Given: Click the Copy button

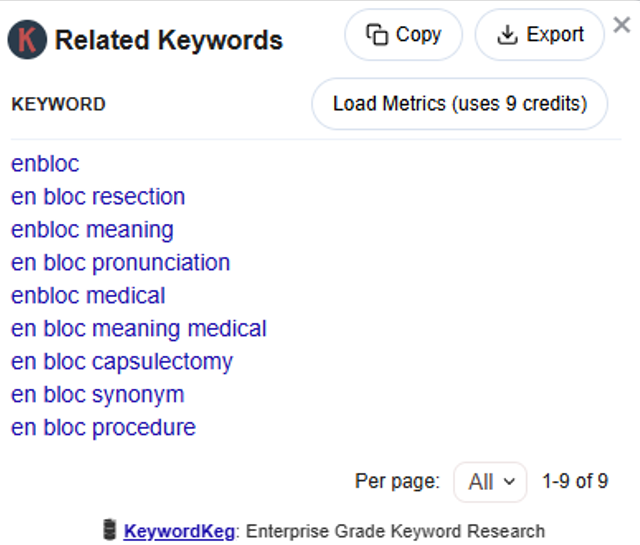Looking at the screenshot, I should click(403, 35).
